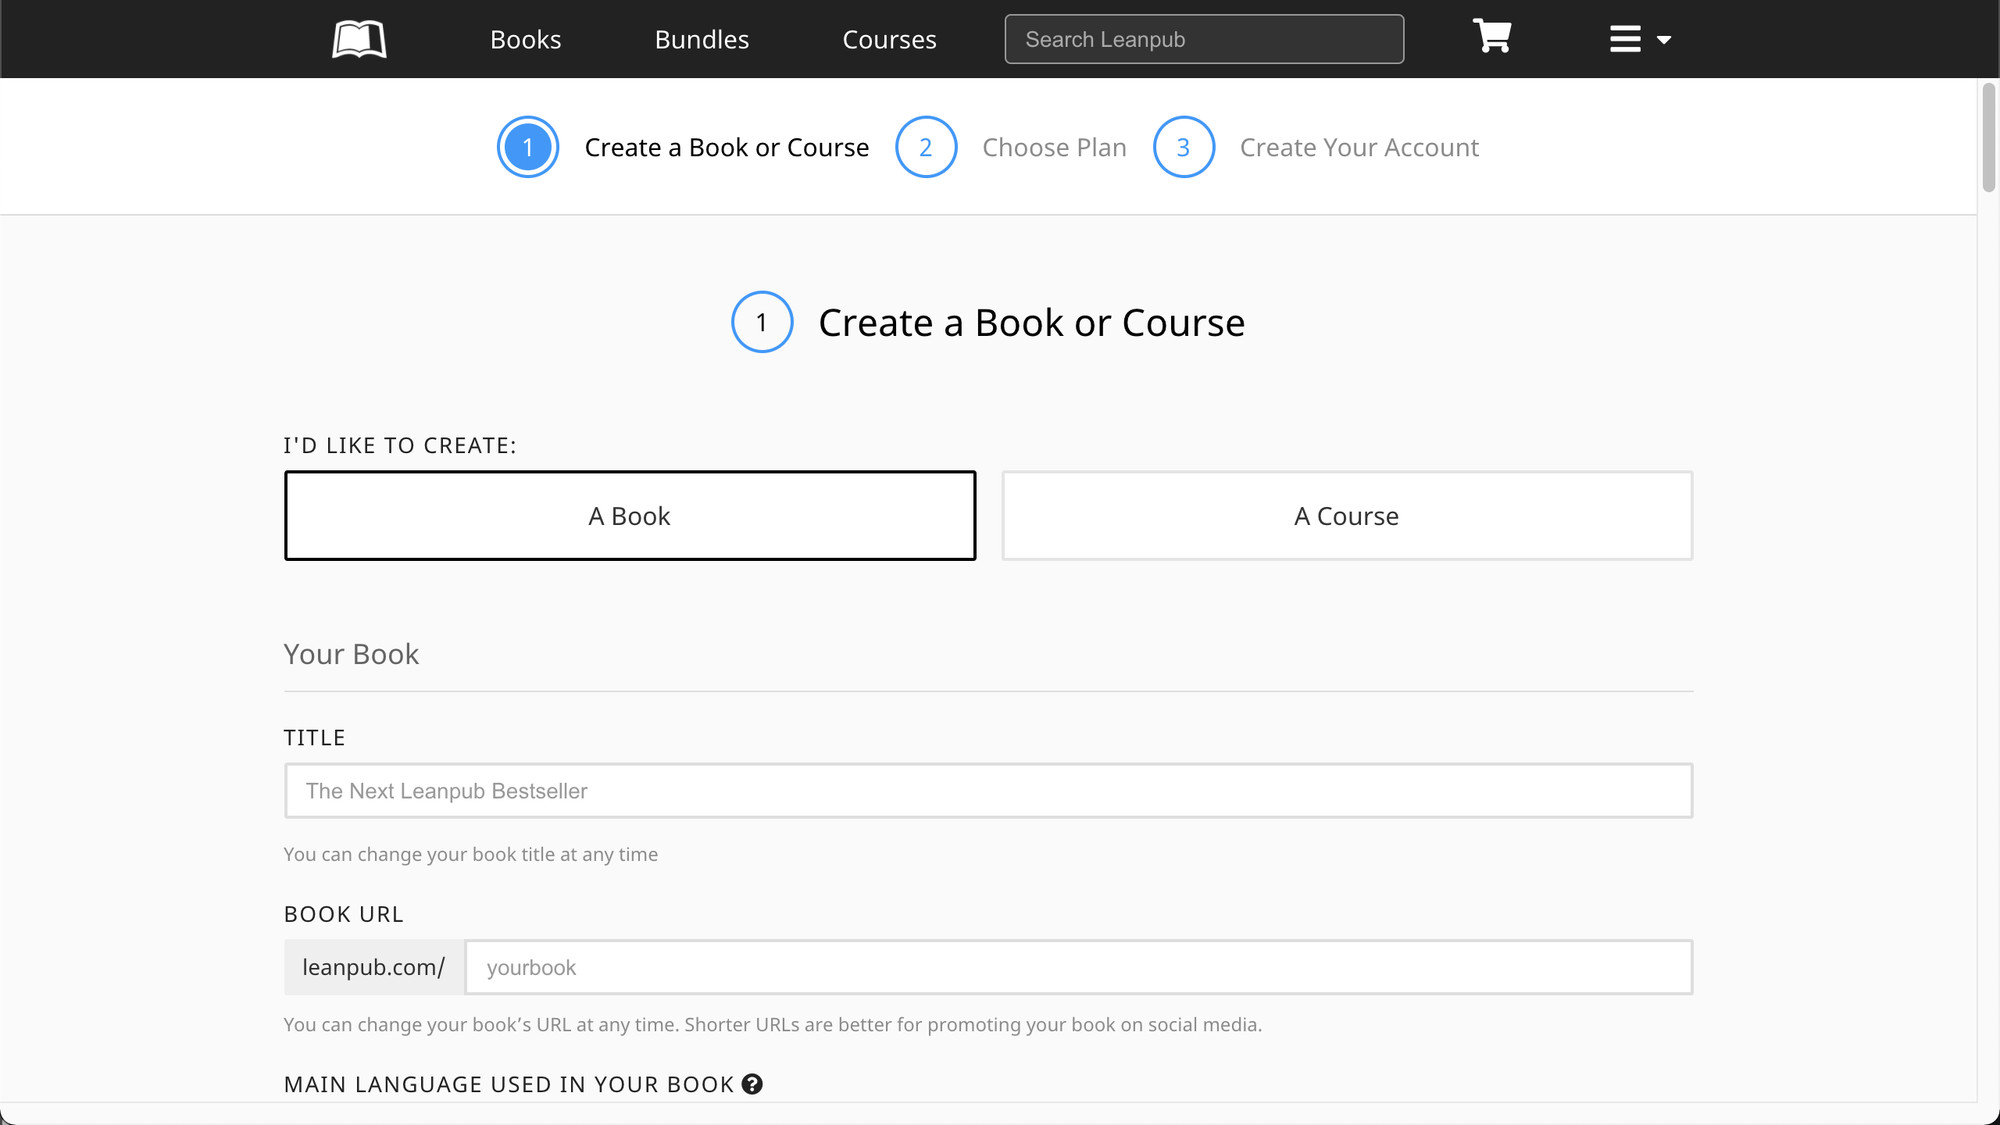Click the Leanpub open book logo
The image size is (2000, 1125).
tap(359, 40)
